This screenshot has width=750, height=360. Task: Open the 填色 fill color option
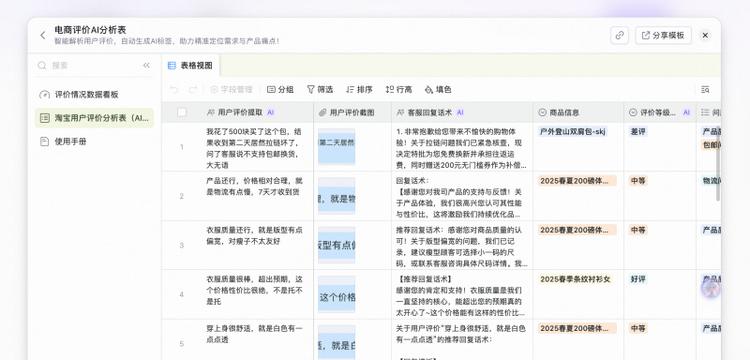click(x=438, y=89)
